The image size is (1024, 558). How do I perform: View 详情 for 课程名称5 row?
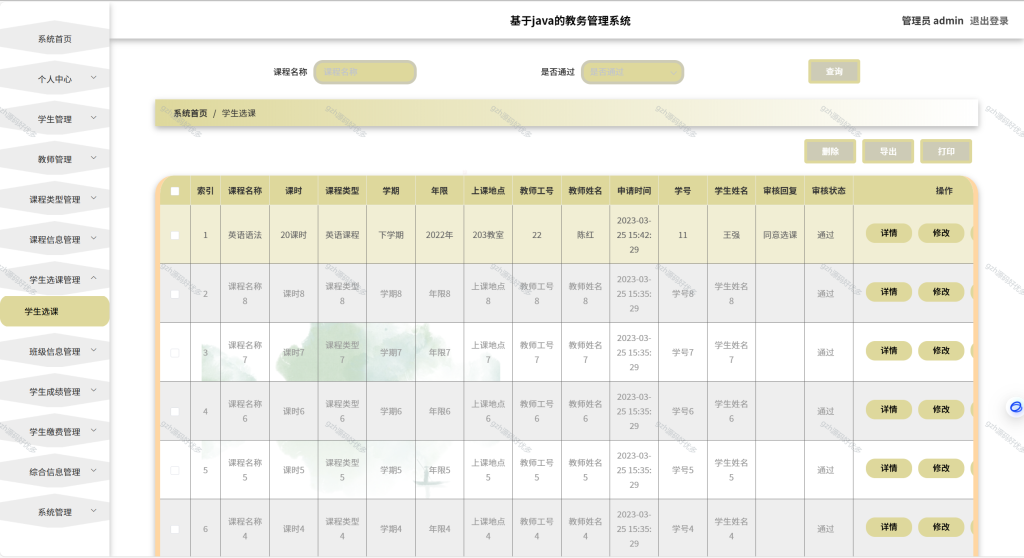(889, 468)
